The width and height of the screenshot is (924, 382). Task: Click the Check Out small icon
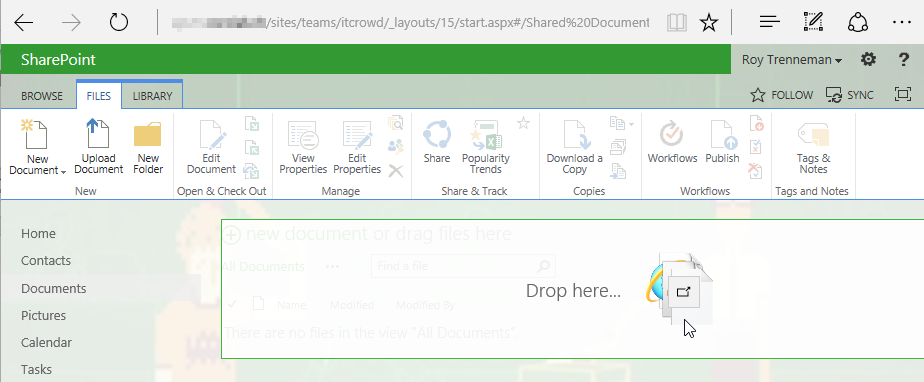click(251, 123)
